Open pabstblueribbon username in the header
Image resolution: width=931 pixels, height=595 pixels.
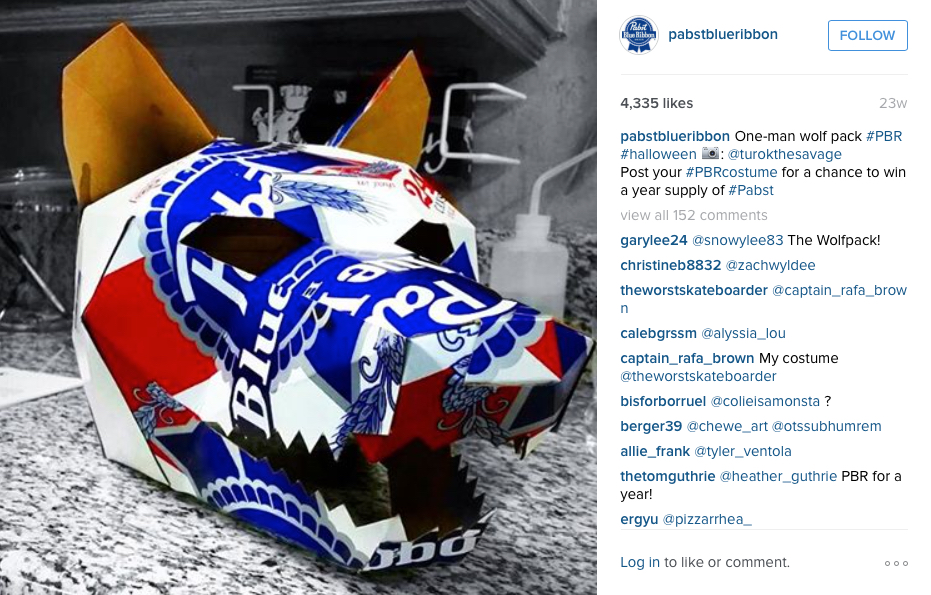[723, 34]
